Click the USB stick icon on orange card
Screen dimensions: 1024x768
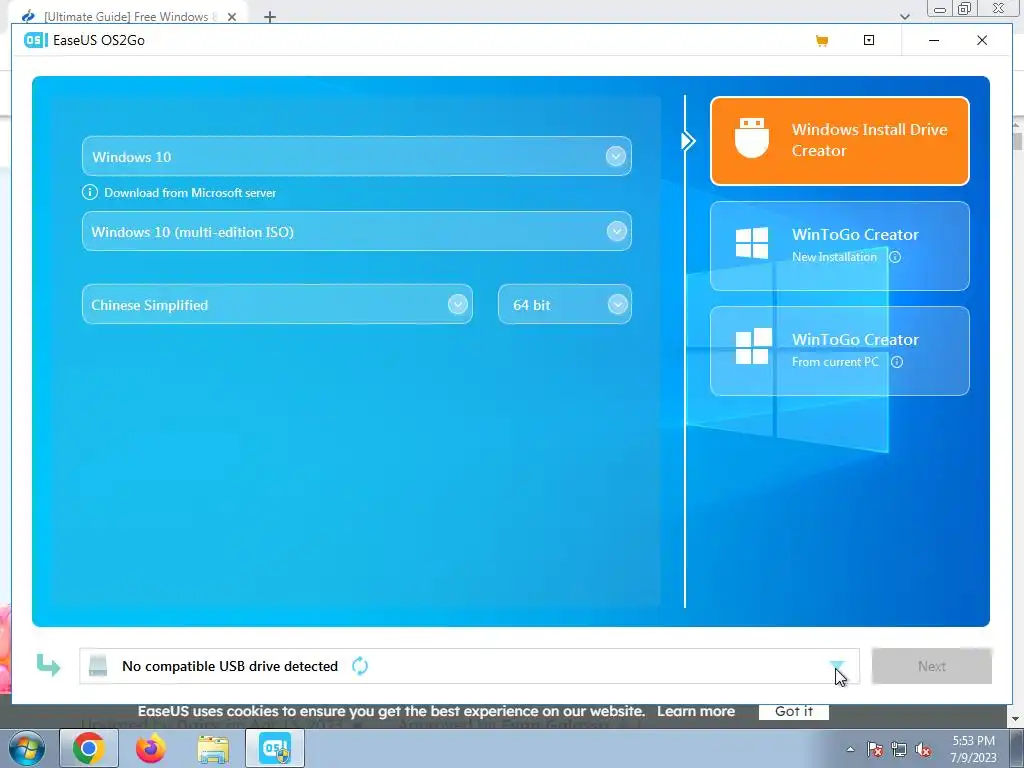coord(752,138)
